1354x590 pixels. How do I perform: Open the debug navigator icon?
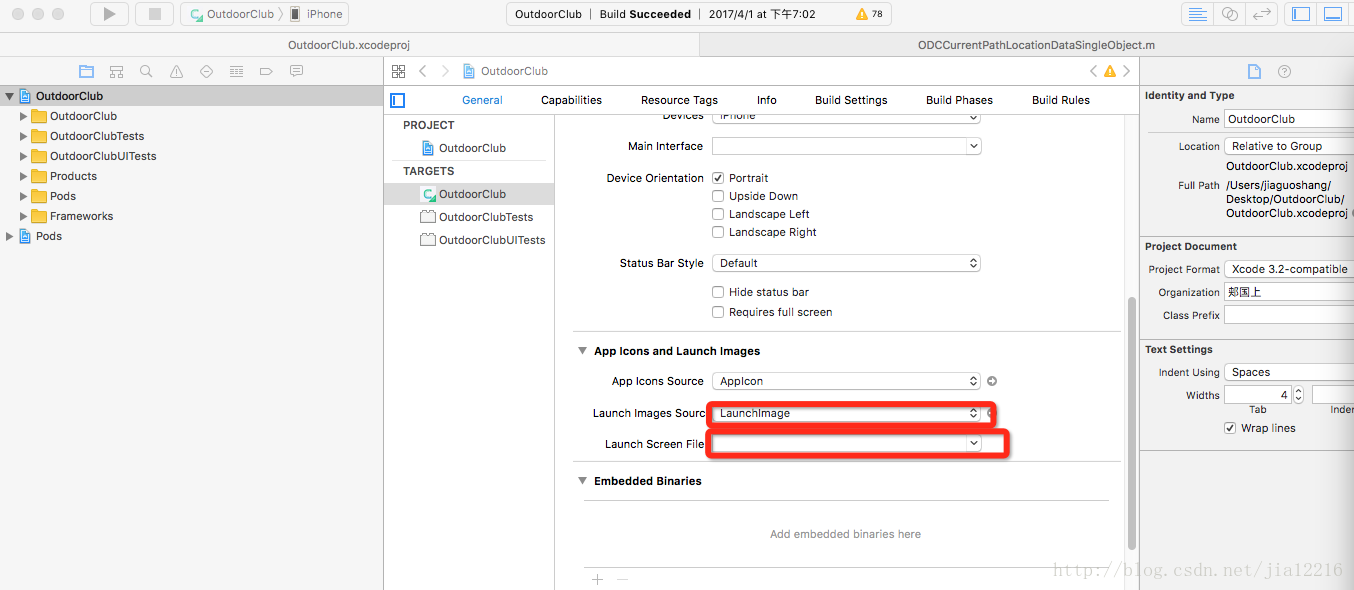coord(236,71)
